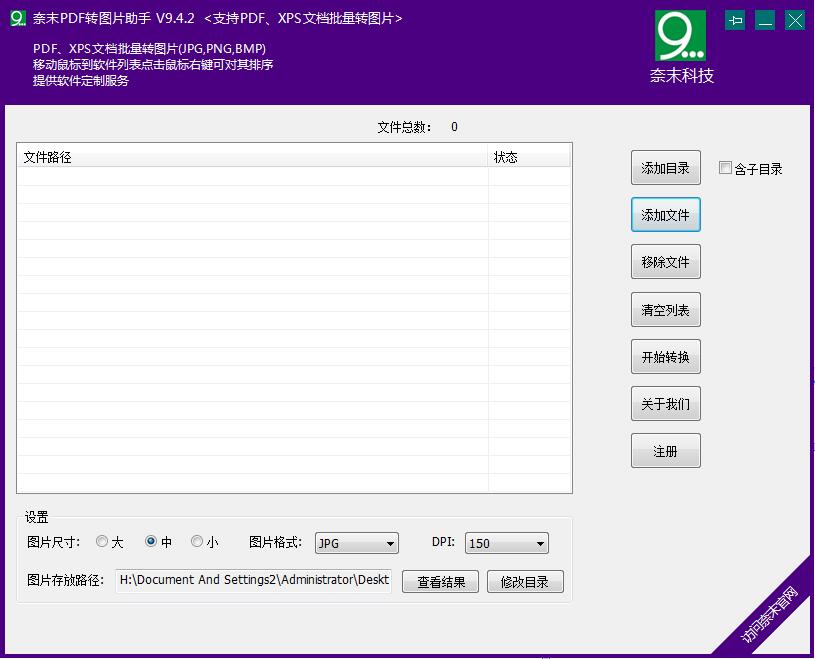Click the 奈末科技 text under logo
The image size is (815, 659).
[681, 76]
